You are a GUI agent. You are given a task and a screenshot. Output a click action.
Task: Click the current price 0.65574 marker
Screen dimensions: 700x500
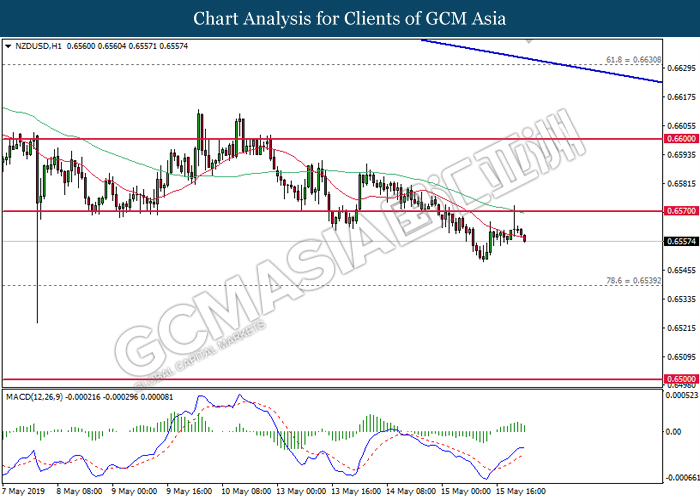click(680, 241)
